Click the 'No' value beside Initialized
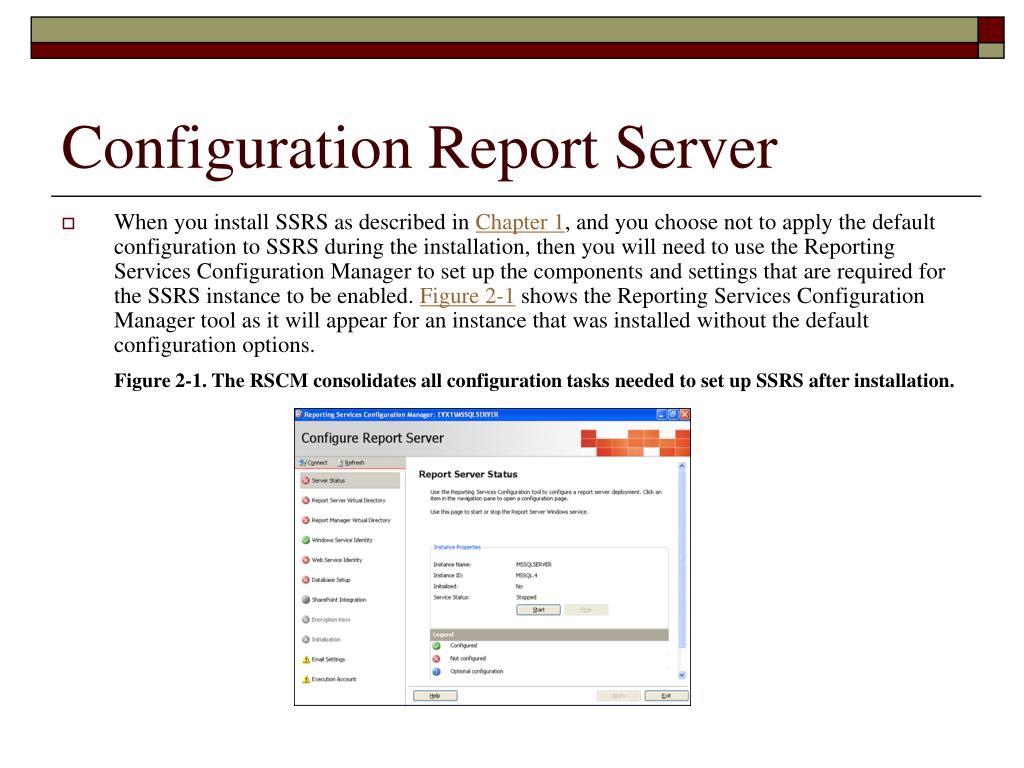 (x=519, y=586)
